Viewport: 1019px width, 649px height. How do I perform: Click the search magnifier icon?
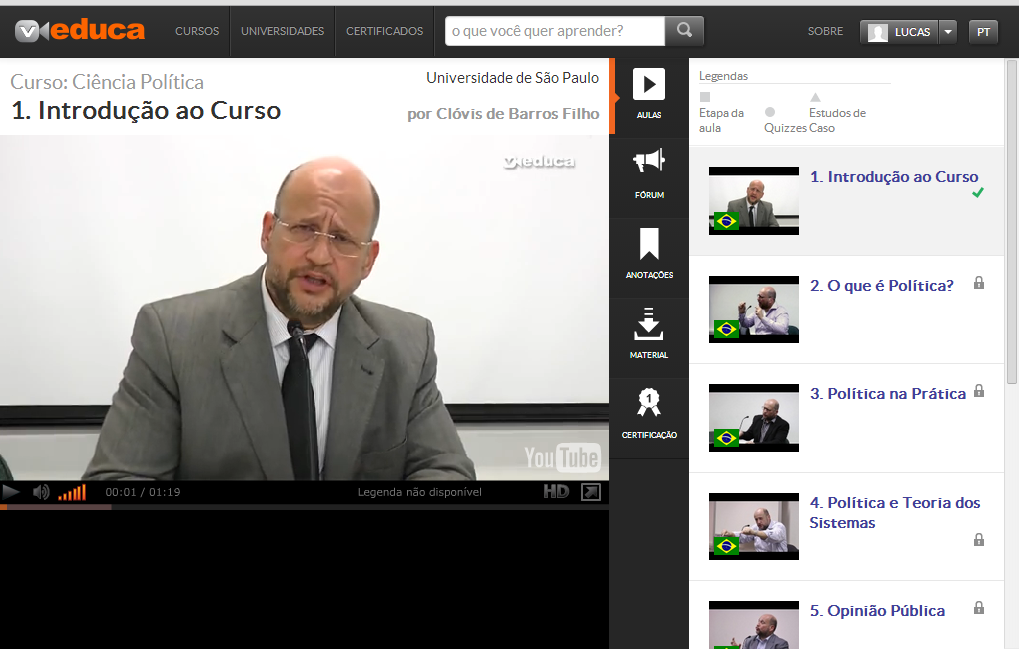pyautogui.click(x=684, y=31)
